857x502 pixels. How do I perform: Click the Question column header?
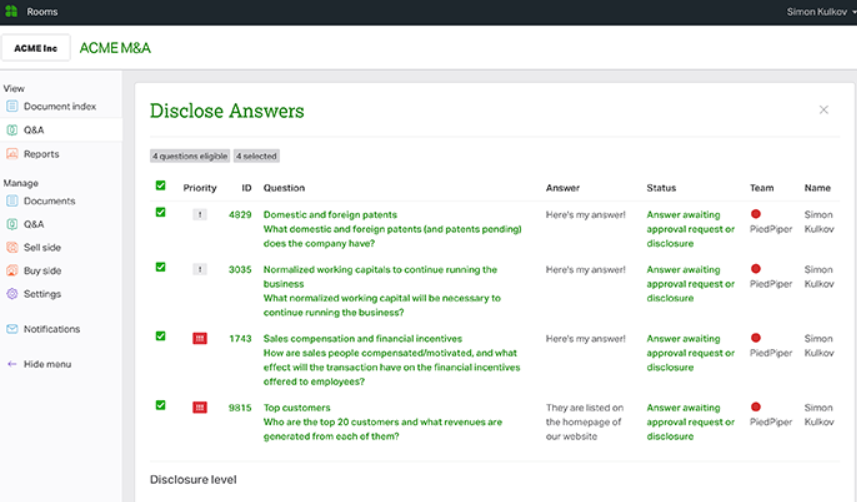click(x=284, y=188)
